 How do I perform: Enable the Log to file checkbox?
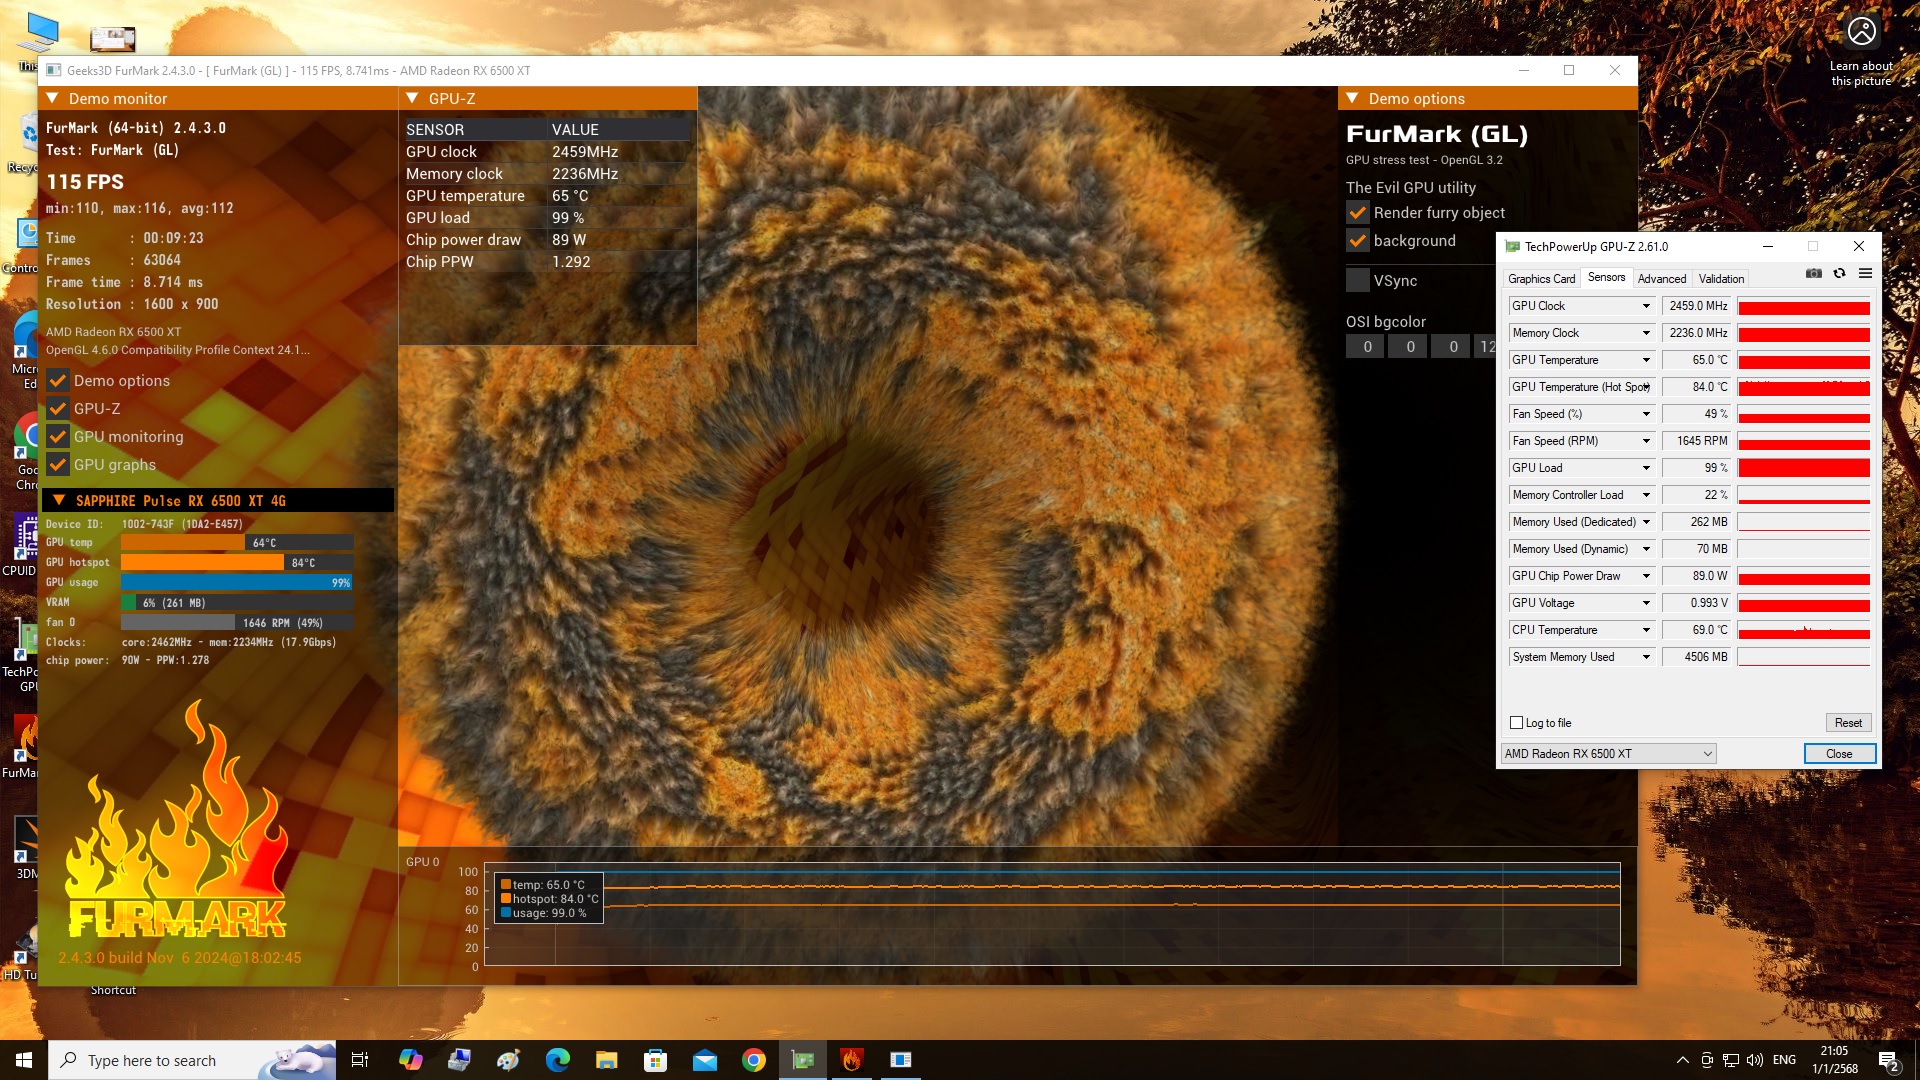[x=1517, y=723]
